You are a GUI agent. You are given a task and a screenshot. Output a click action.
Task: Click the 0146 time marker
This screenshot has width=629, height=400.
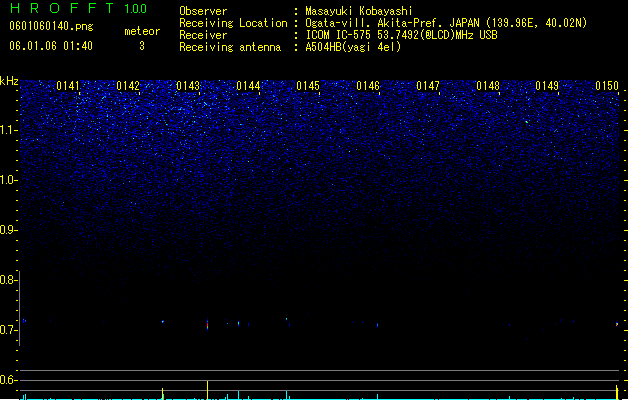point(368,86)
